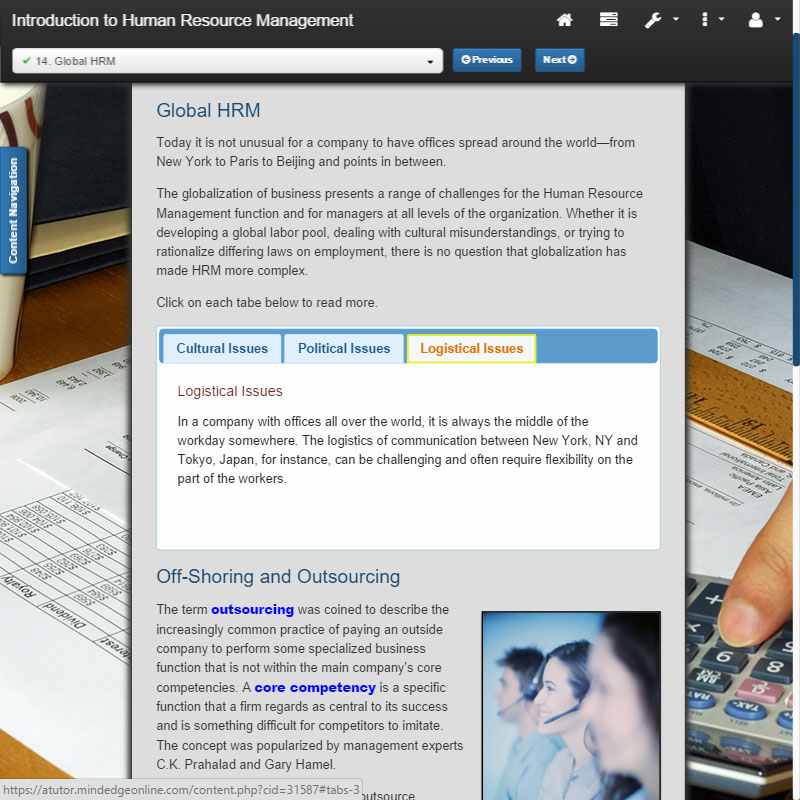
Task: Expand the 14. Global HRM page dropdown
Action: coord(227,61)
